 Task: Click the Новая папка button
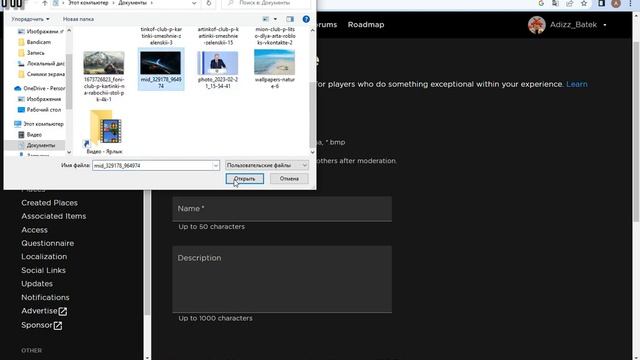pos(78,19)
